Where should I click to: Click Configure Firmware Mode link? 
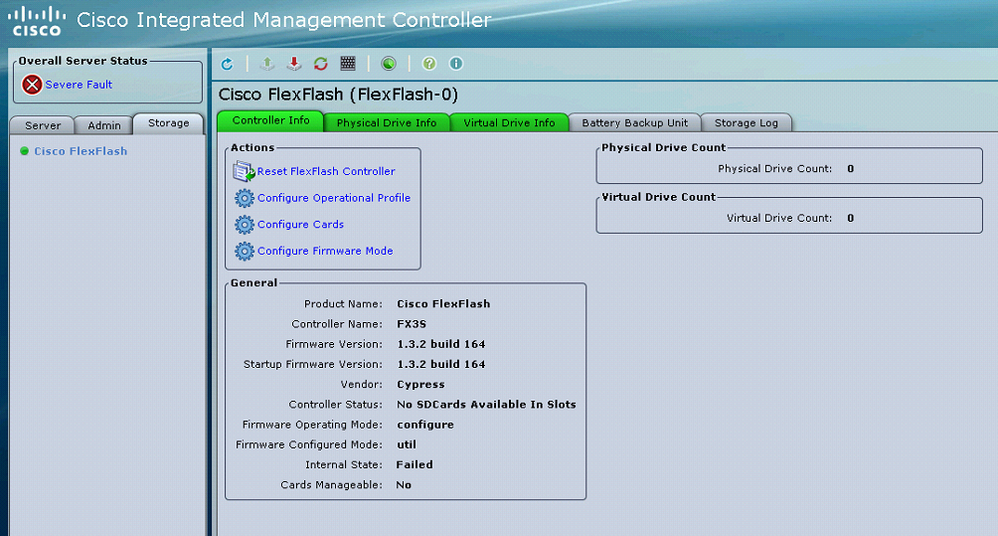(325, 251)
